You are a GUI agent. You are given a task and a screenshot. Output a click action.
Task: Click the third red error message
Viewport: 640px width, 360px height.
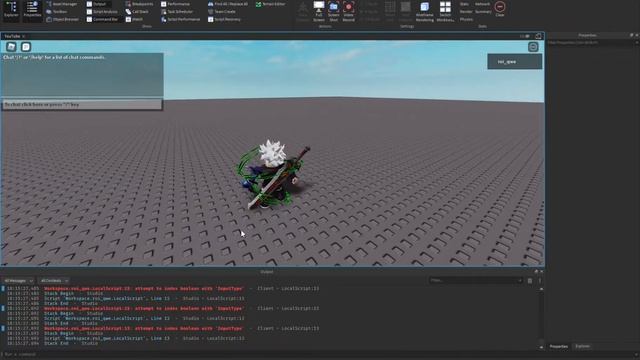point(144,329)
